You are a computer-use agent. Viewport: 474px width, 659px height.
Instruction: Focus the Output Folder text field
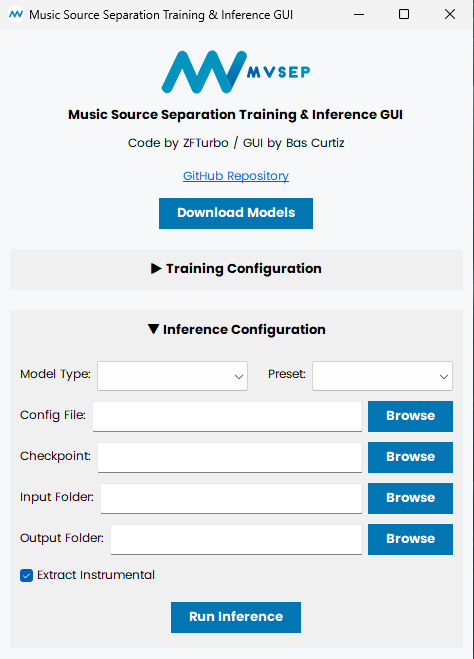click(236, 539)
